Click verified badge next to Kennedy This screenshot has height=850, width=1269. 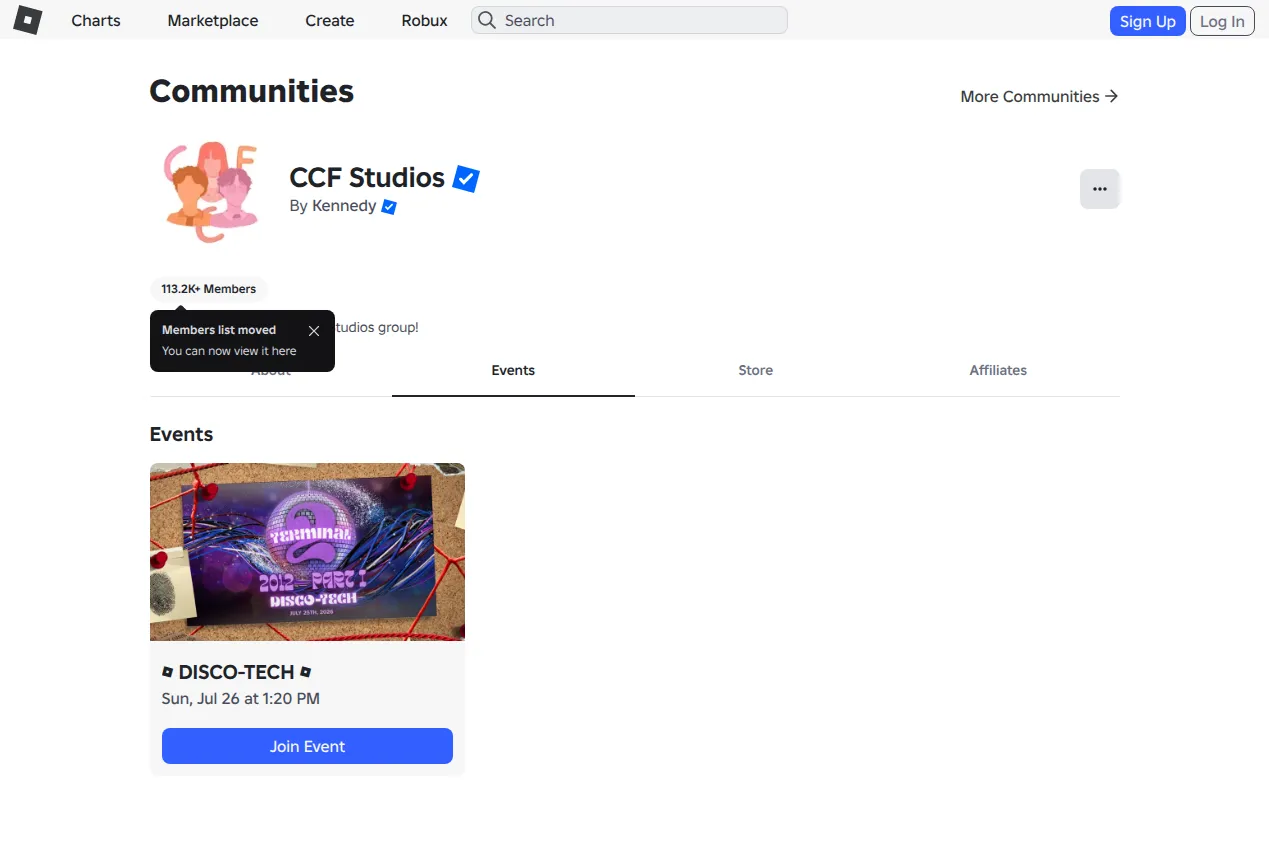[x=389, y=207]
